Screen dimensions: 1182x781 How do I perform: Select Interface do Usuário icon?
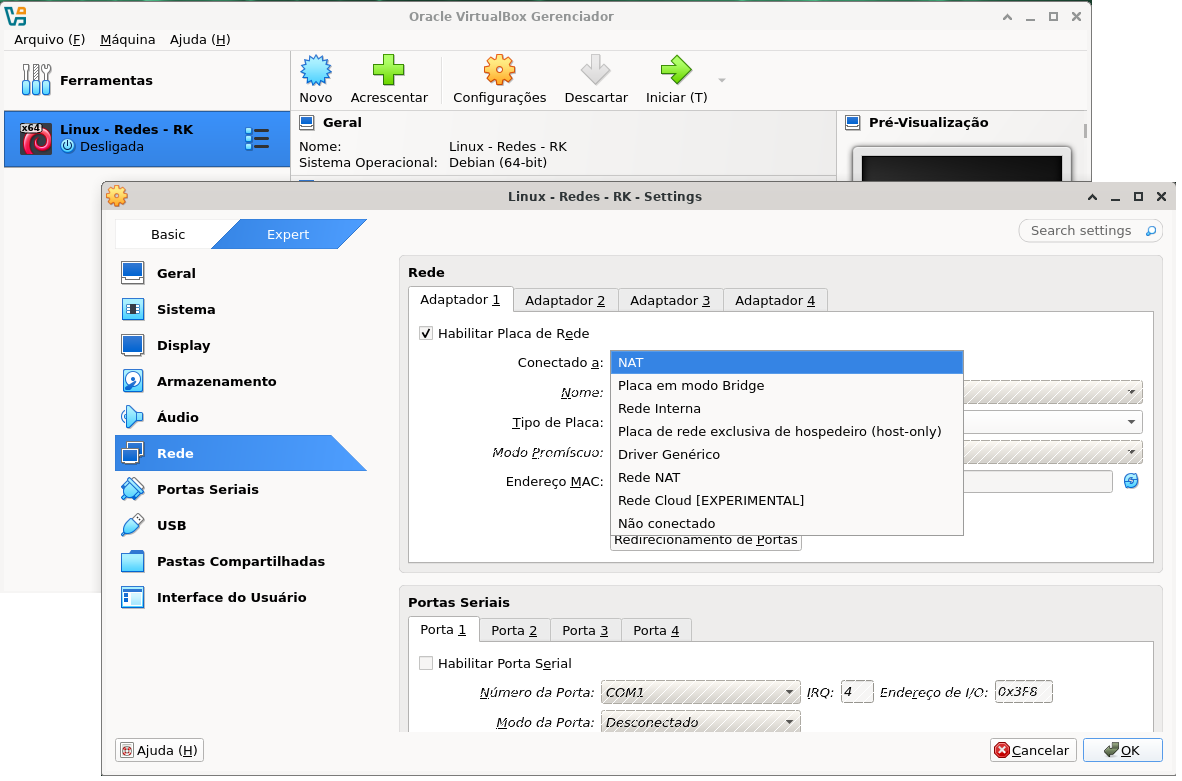click(133, 597)
